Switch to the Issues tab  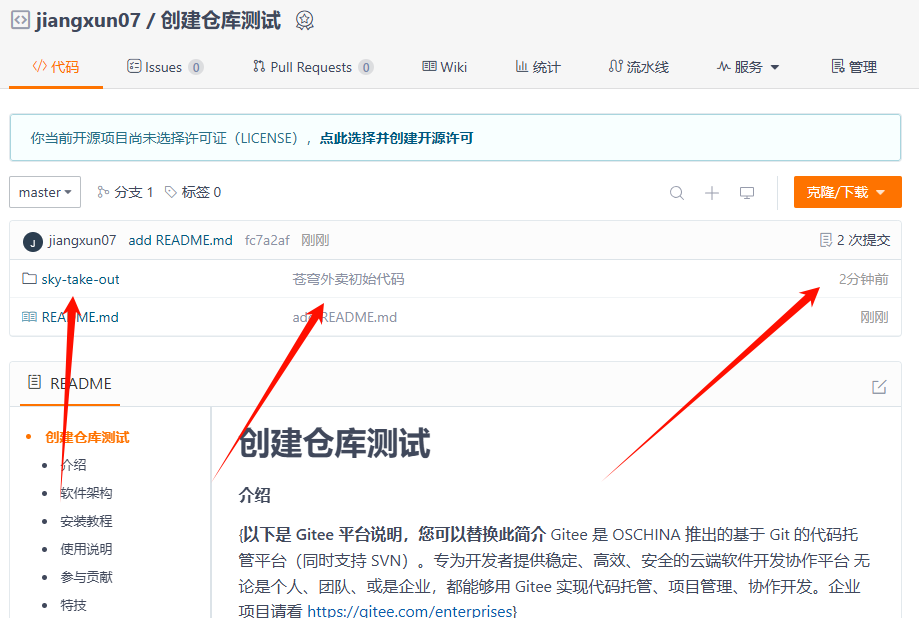[163, 66]
